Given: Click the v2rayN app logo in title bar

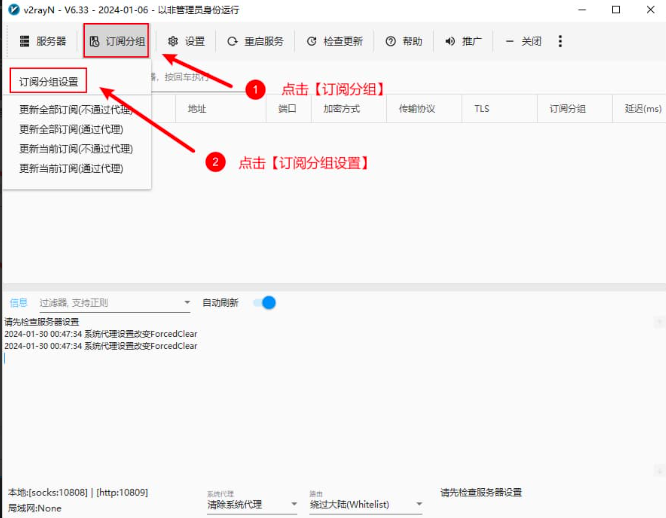Looking at the screenshot, I should (14, 9).
